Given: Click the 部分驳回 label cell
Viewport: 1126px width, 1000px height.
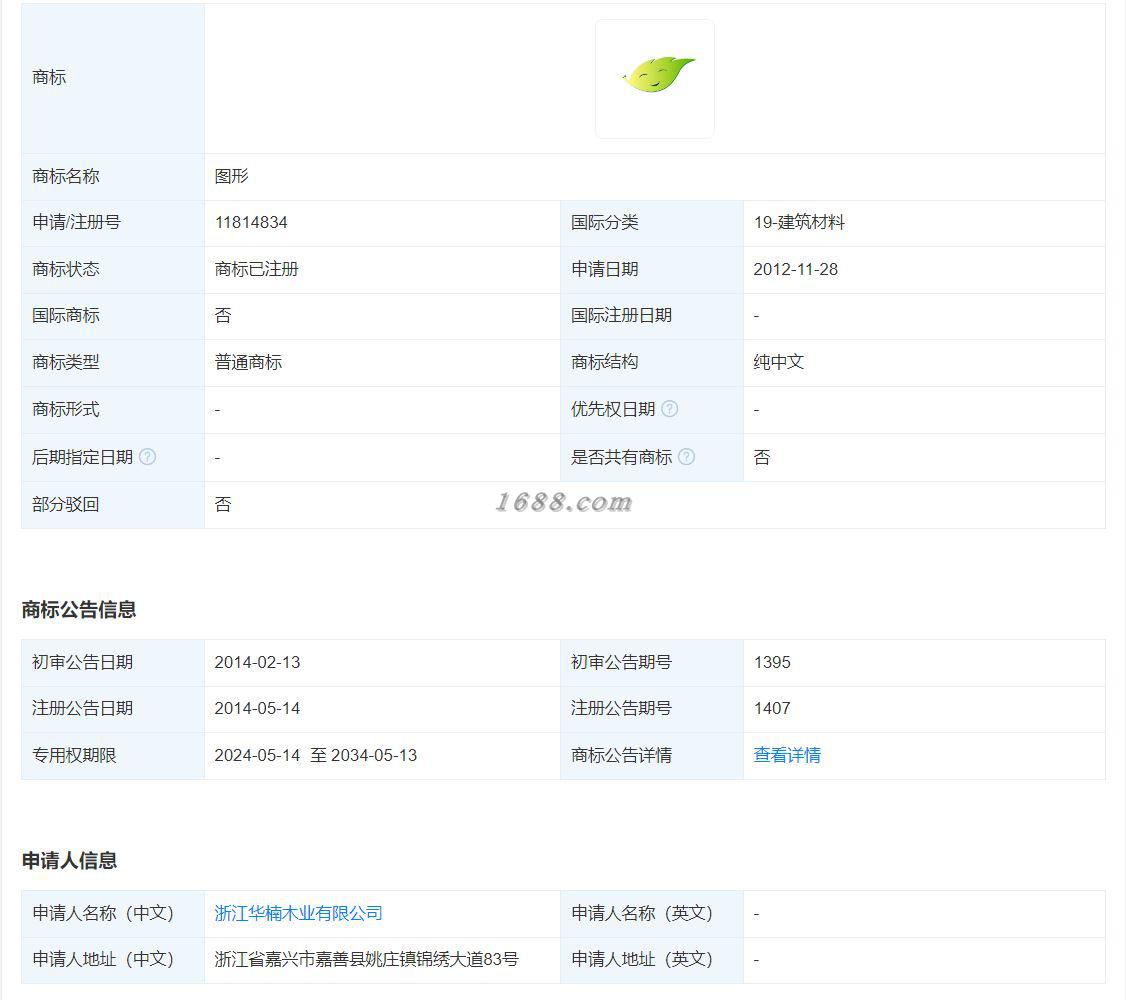Looking at the screenshot, I should (x=113, y=505).
